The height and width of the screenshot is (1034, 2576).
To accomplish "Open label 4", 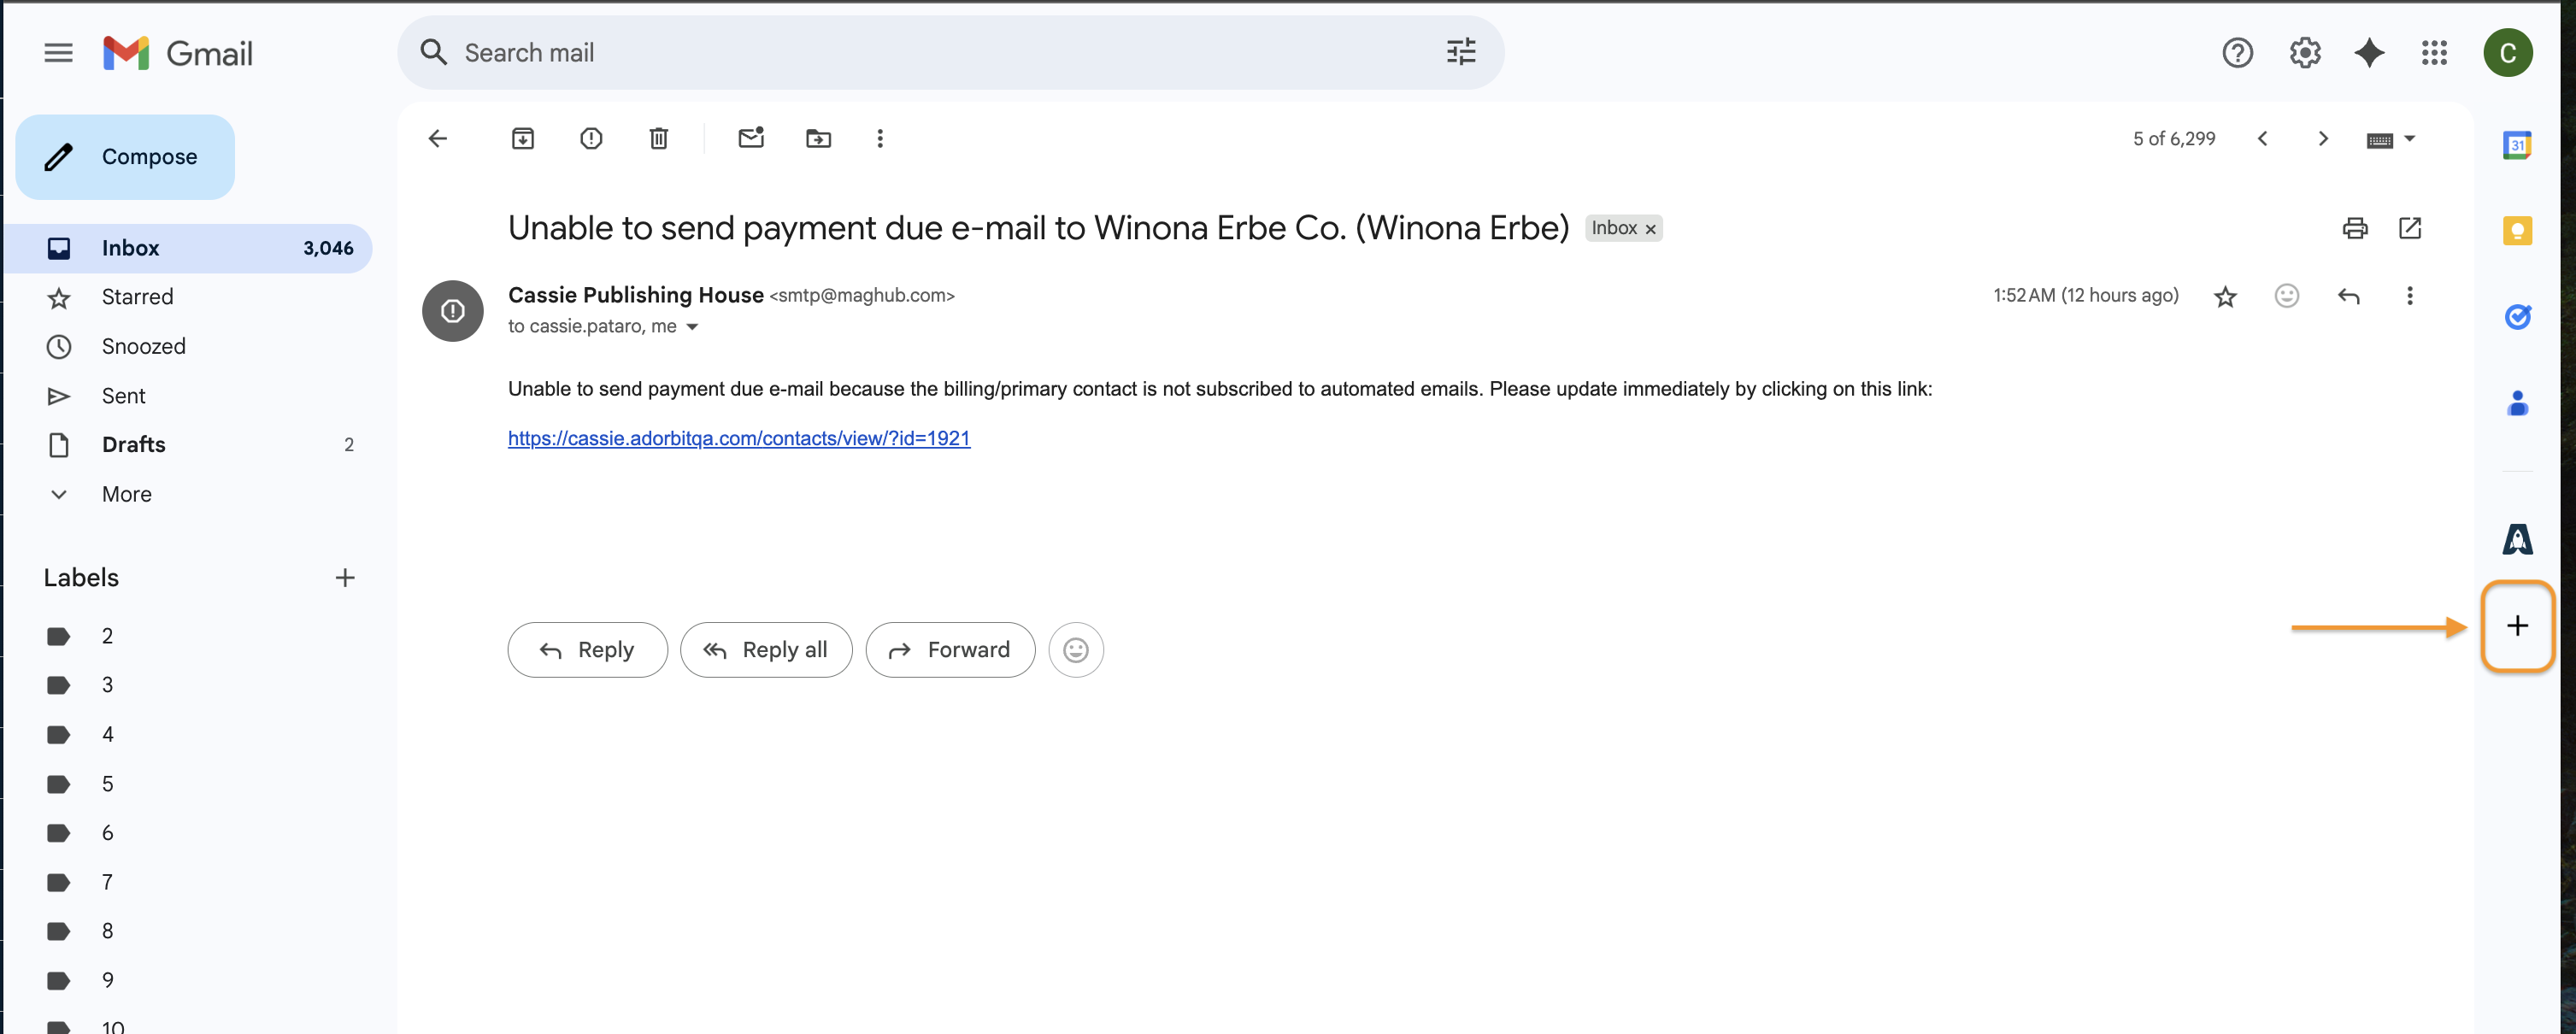I will [x=188, y=734].
